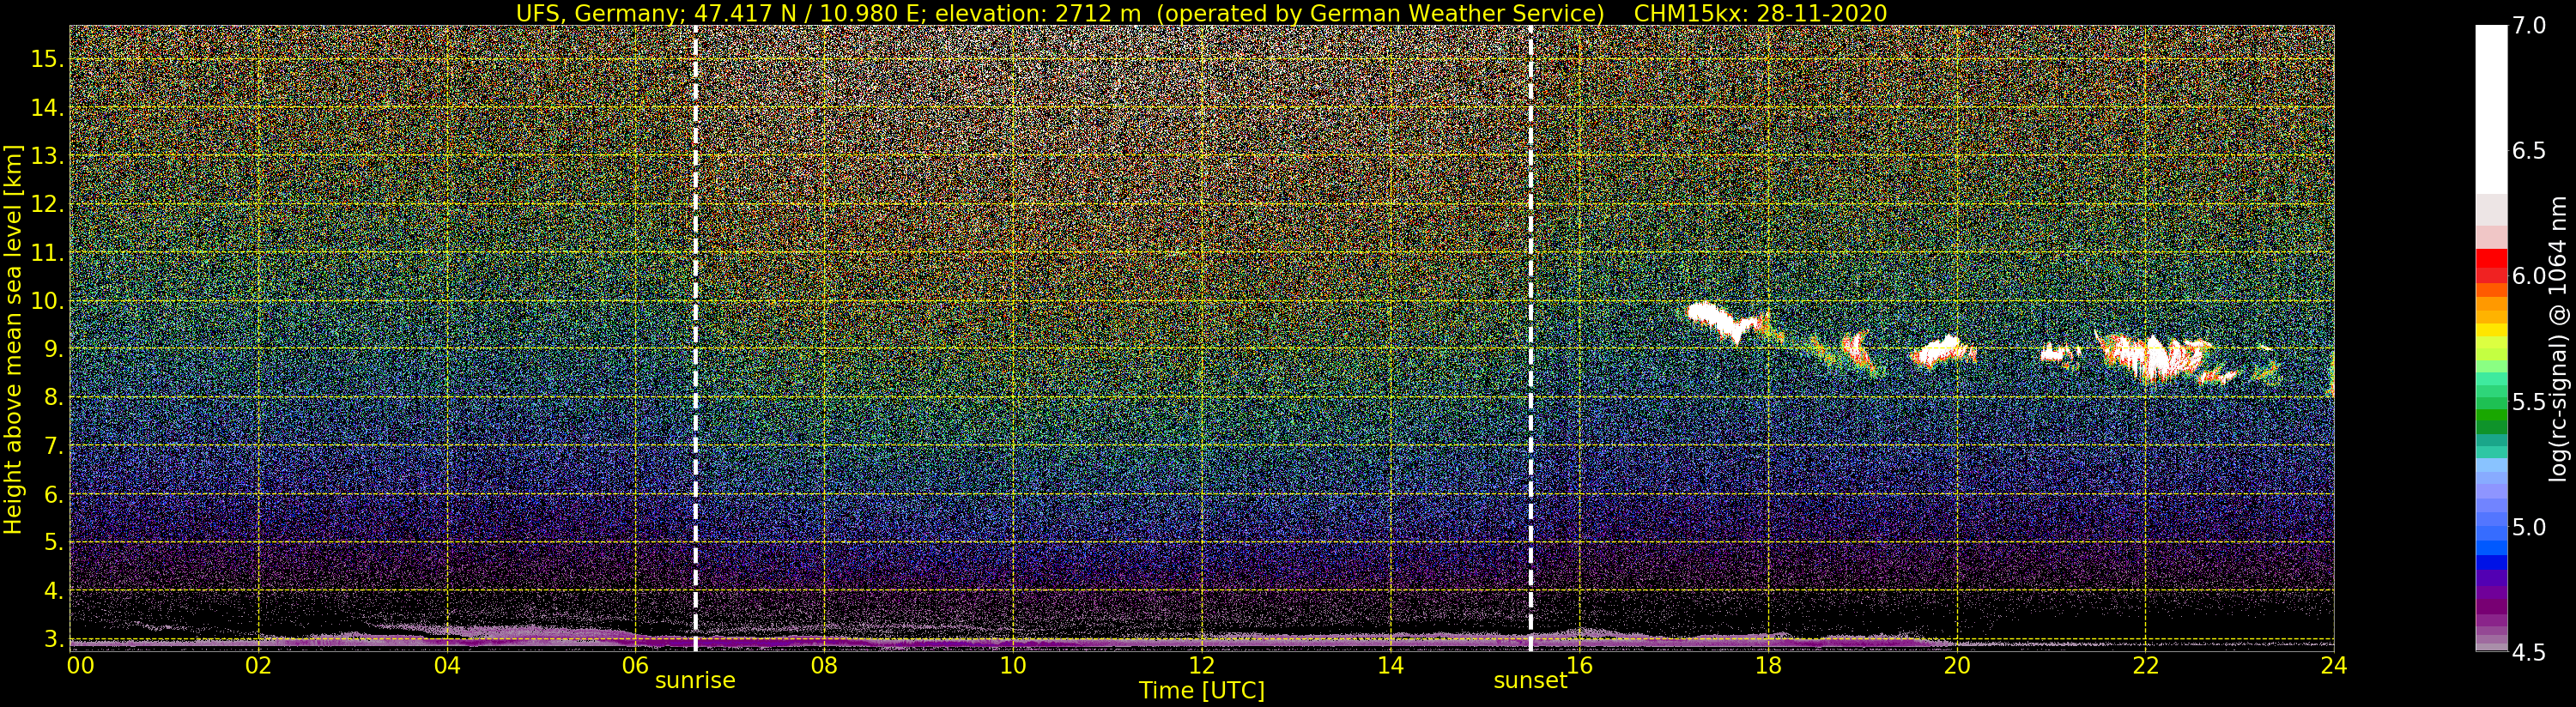The image size is (2576, 707).
Task: Click the '22' time axis tick label
Action: (x=2145, y=666)
